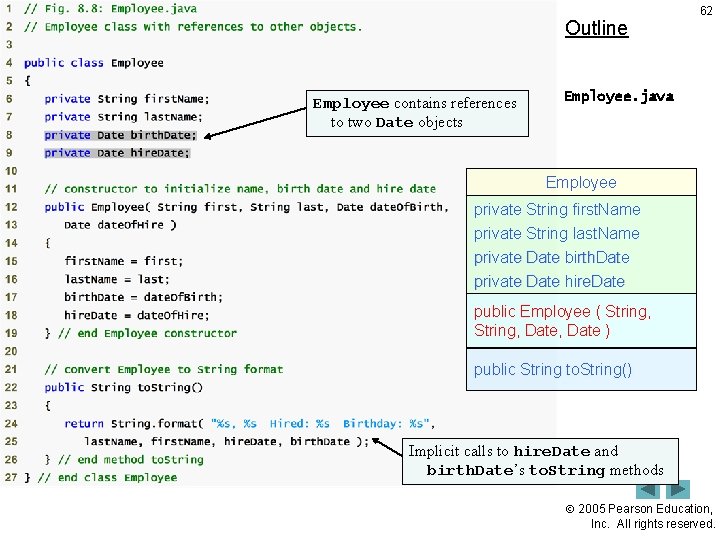Click slide number 62

pos(706,11)
